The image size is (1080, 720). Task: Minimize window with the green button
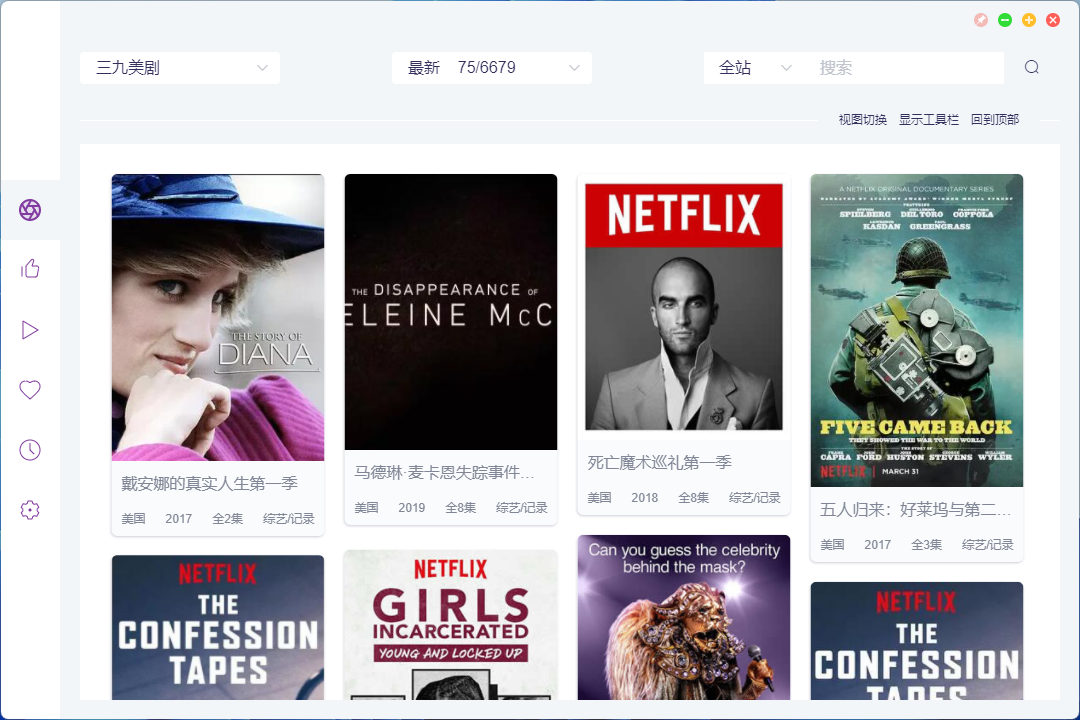tap(1005, 20)
